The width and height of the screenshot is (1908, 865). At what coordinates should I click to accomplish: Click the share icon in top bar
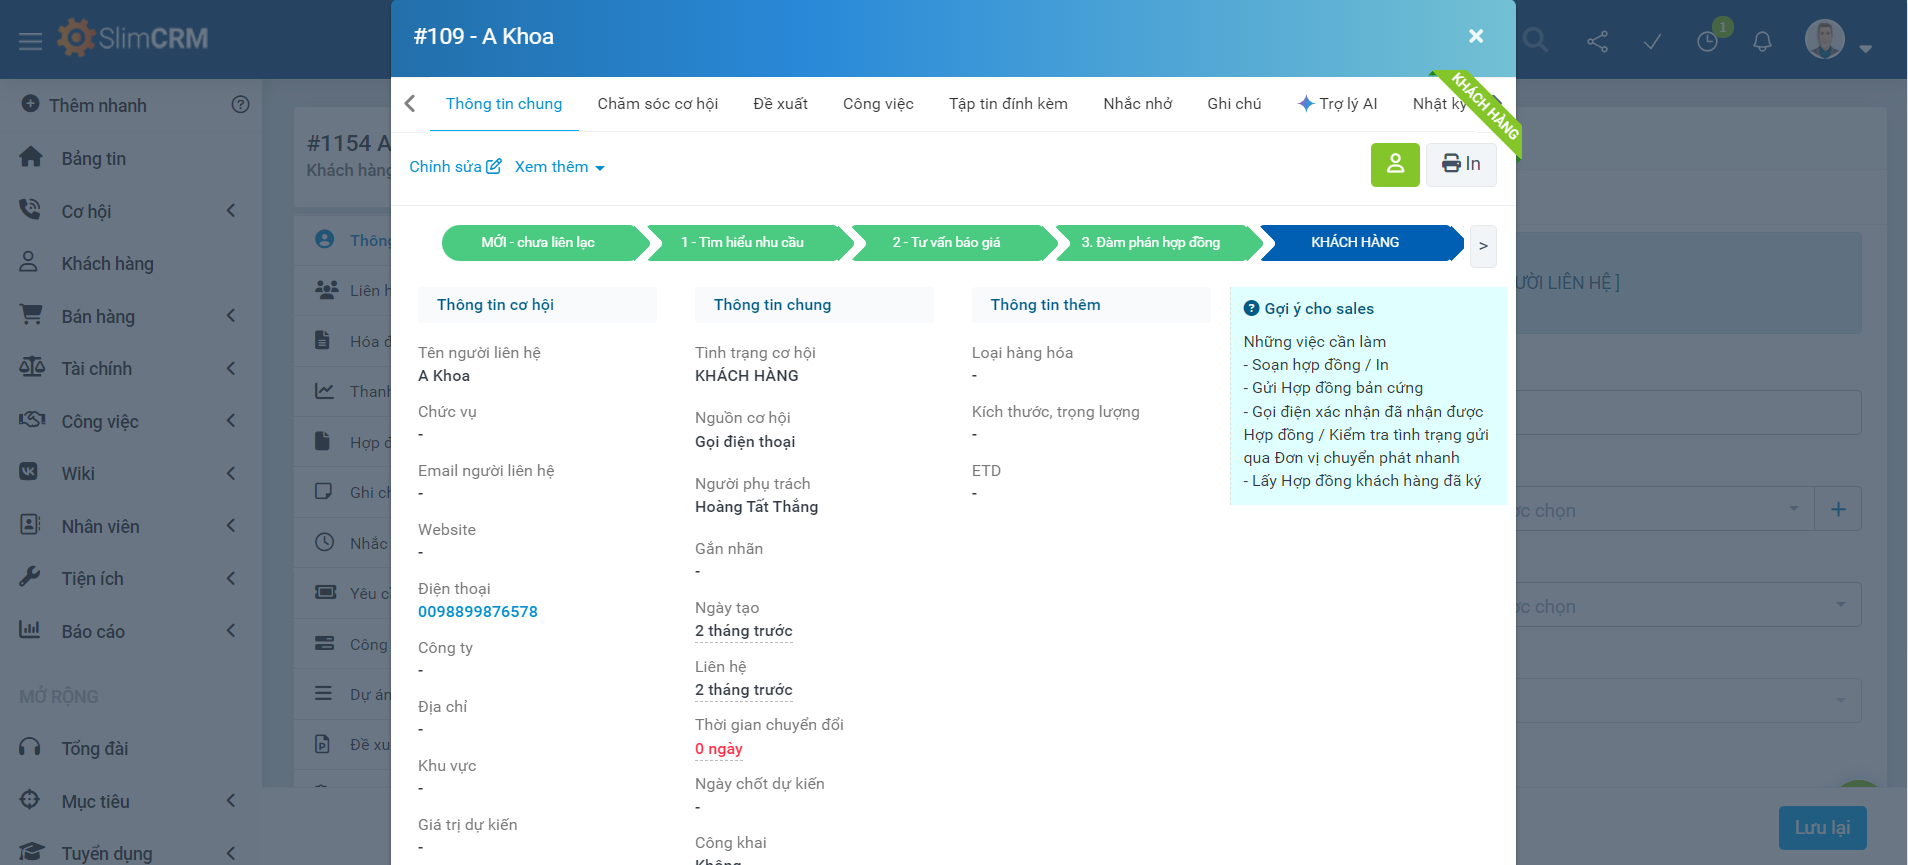[1597, 41]
